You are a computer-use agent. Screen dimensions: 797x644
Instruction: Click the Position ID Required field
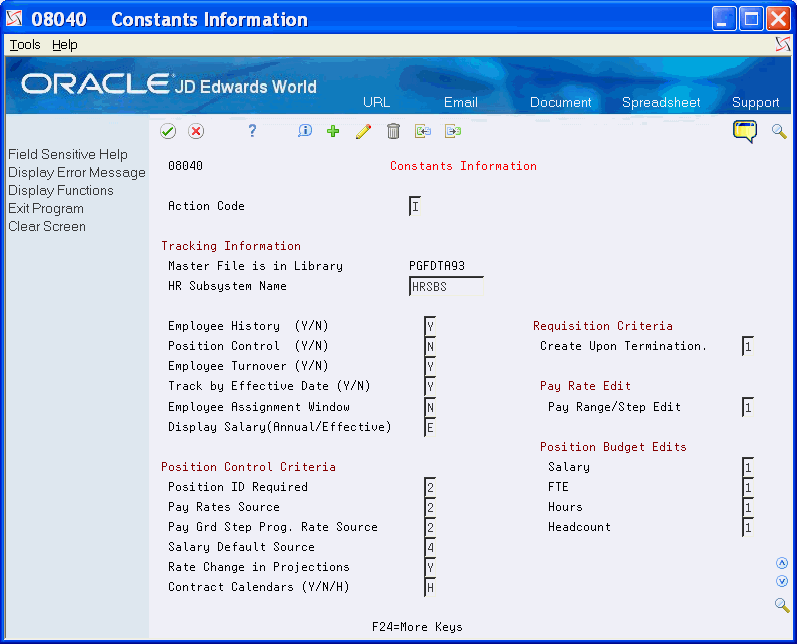click(x=430, y=487)
